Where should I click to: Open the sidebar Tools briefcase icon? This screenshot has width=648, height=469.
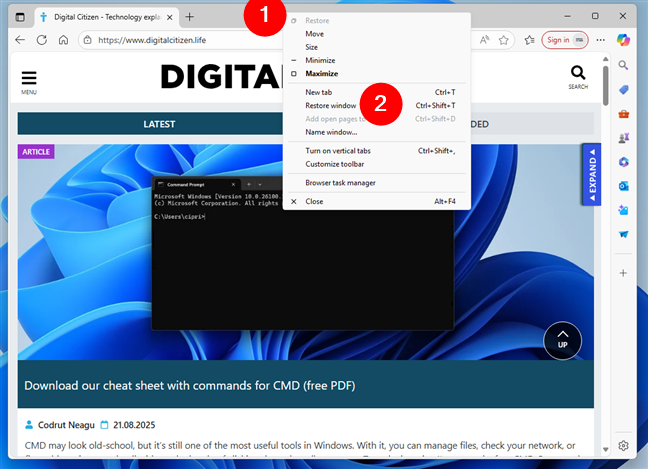(x=624, y=114)
